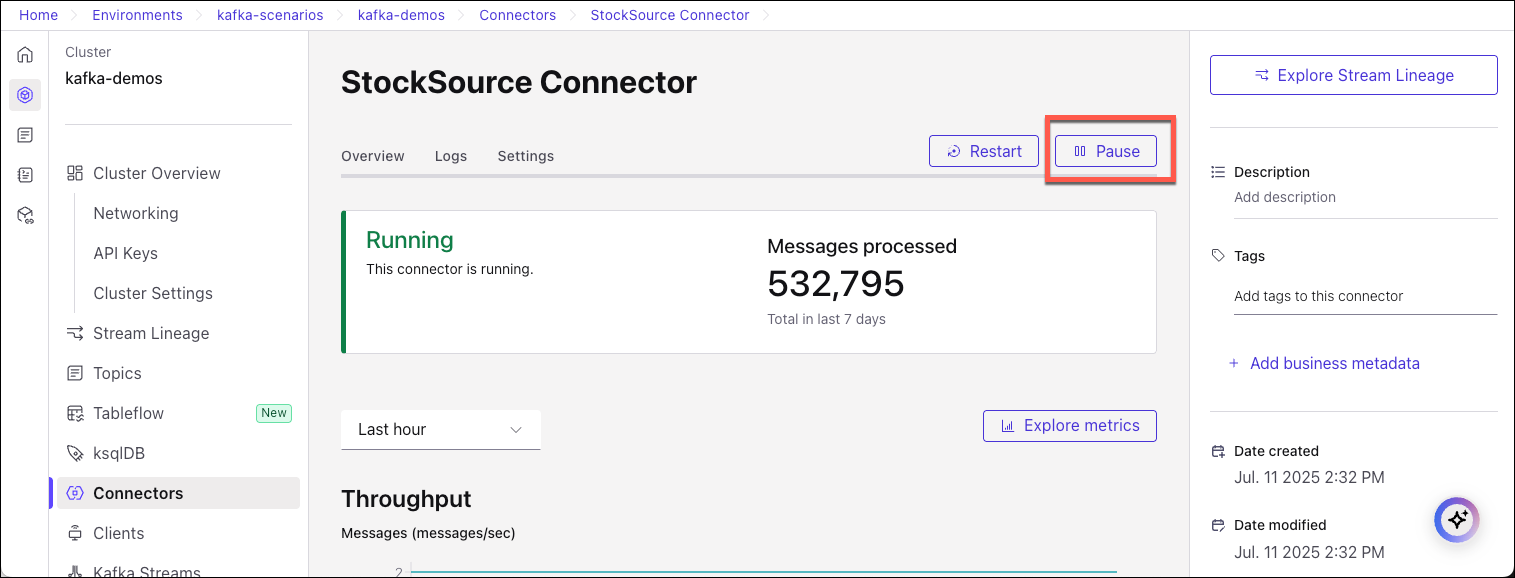1515x578 pixels.
Task: Open Cluster Overview in the sidebar
Action: click(156, 173)
